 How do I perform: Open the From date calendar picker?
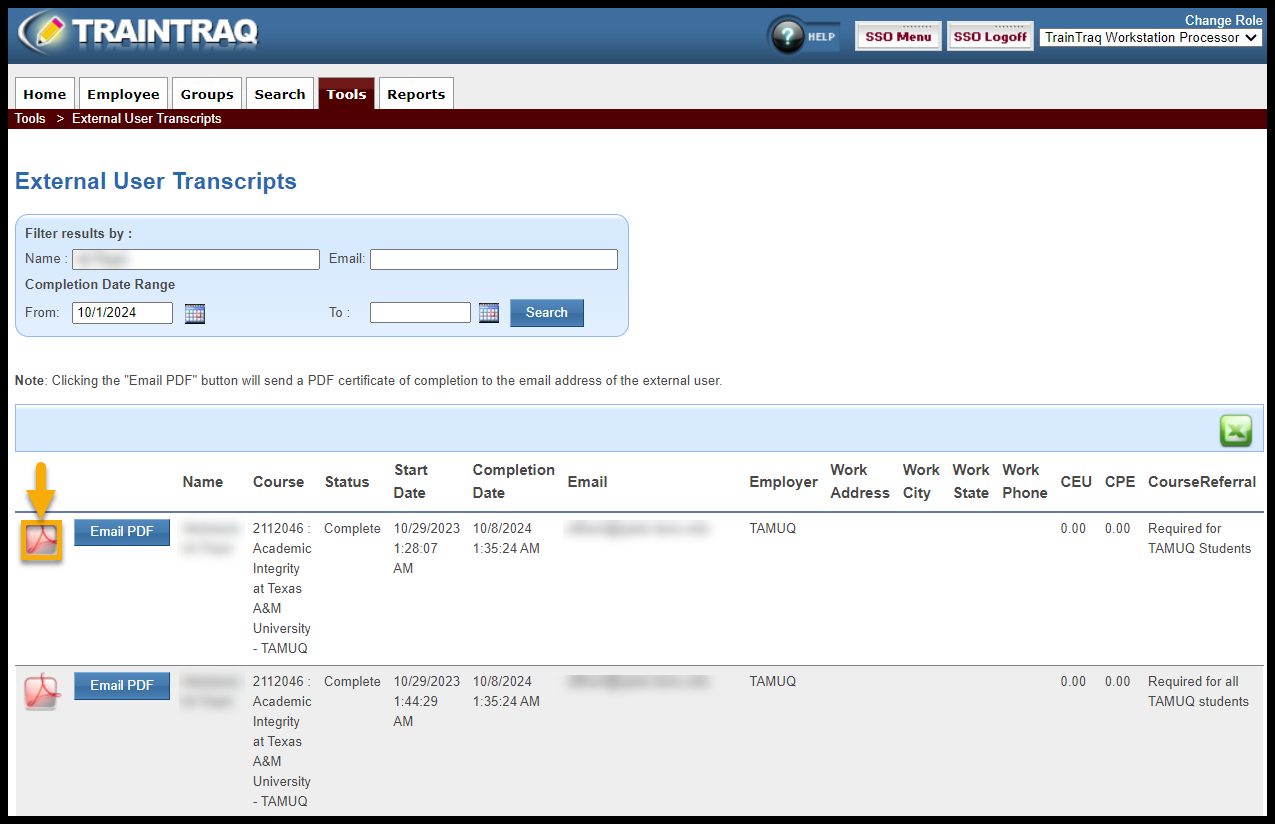pyautogui.click(x=195, y=313)
